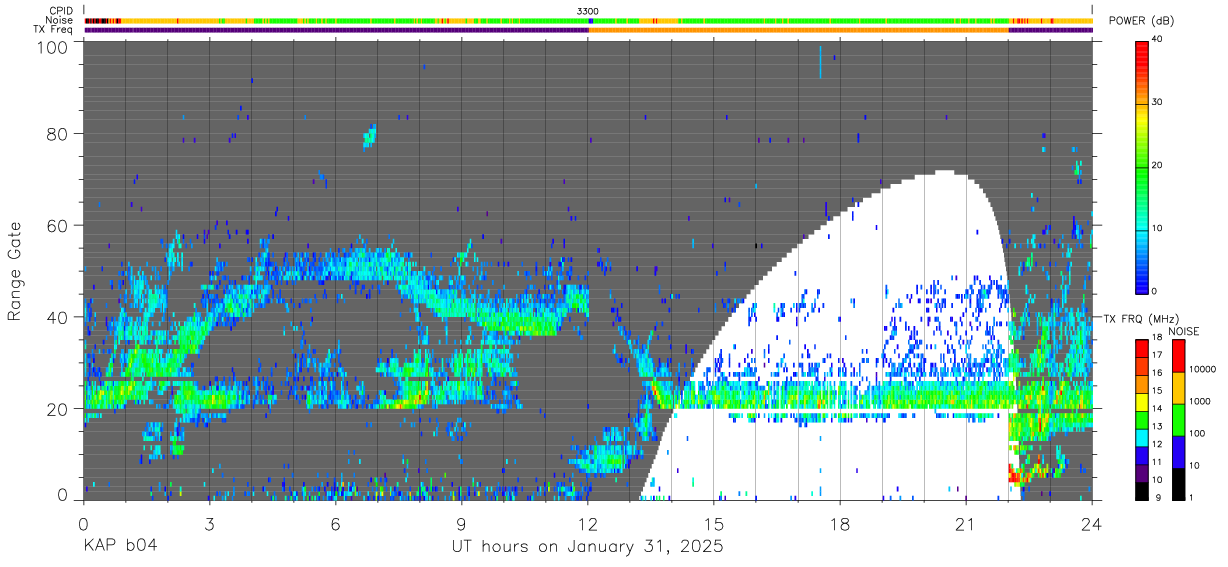Click the POWER (dB) legend title
This screenshot has height=567, width=1228.
[1141, 21]
